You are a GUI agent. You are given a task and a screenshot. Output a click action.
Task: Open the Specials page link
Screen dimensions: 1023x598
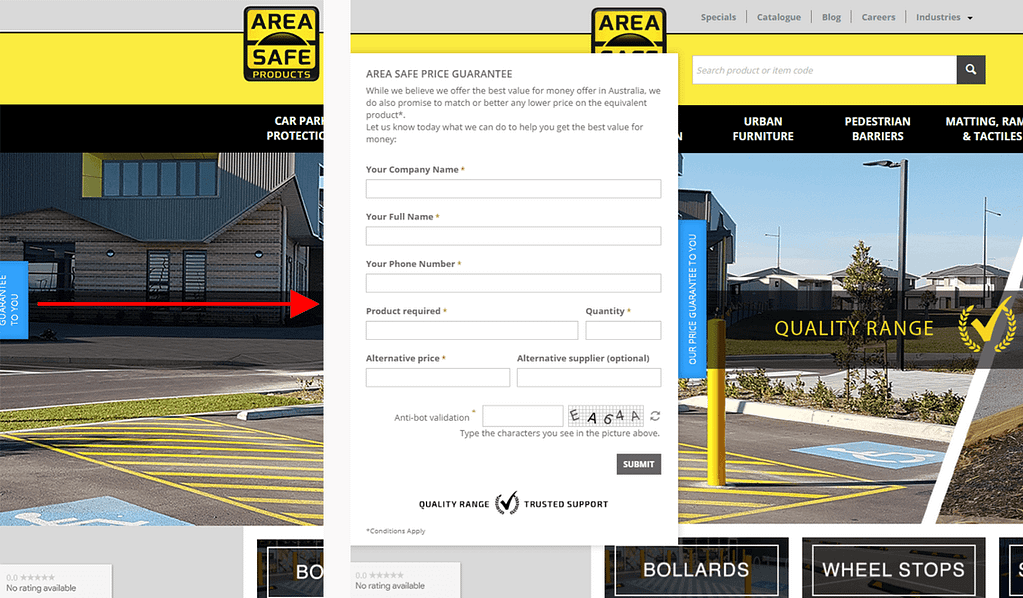(x=718, y=17)
